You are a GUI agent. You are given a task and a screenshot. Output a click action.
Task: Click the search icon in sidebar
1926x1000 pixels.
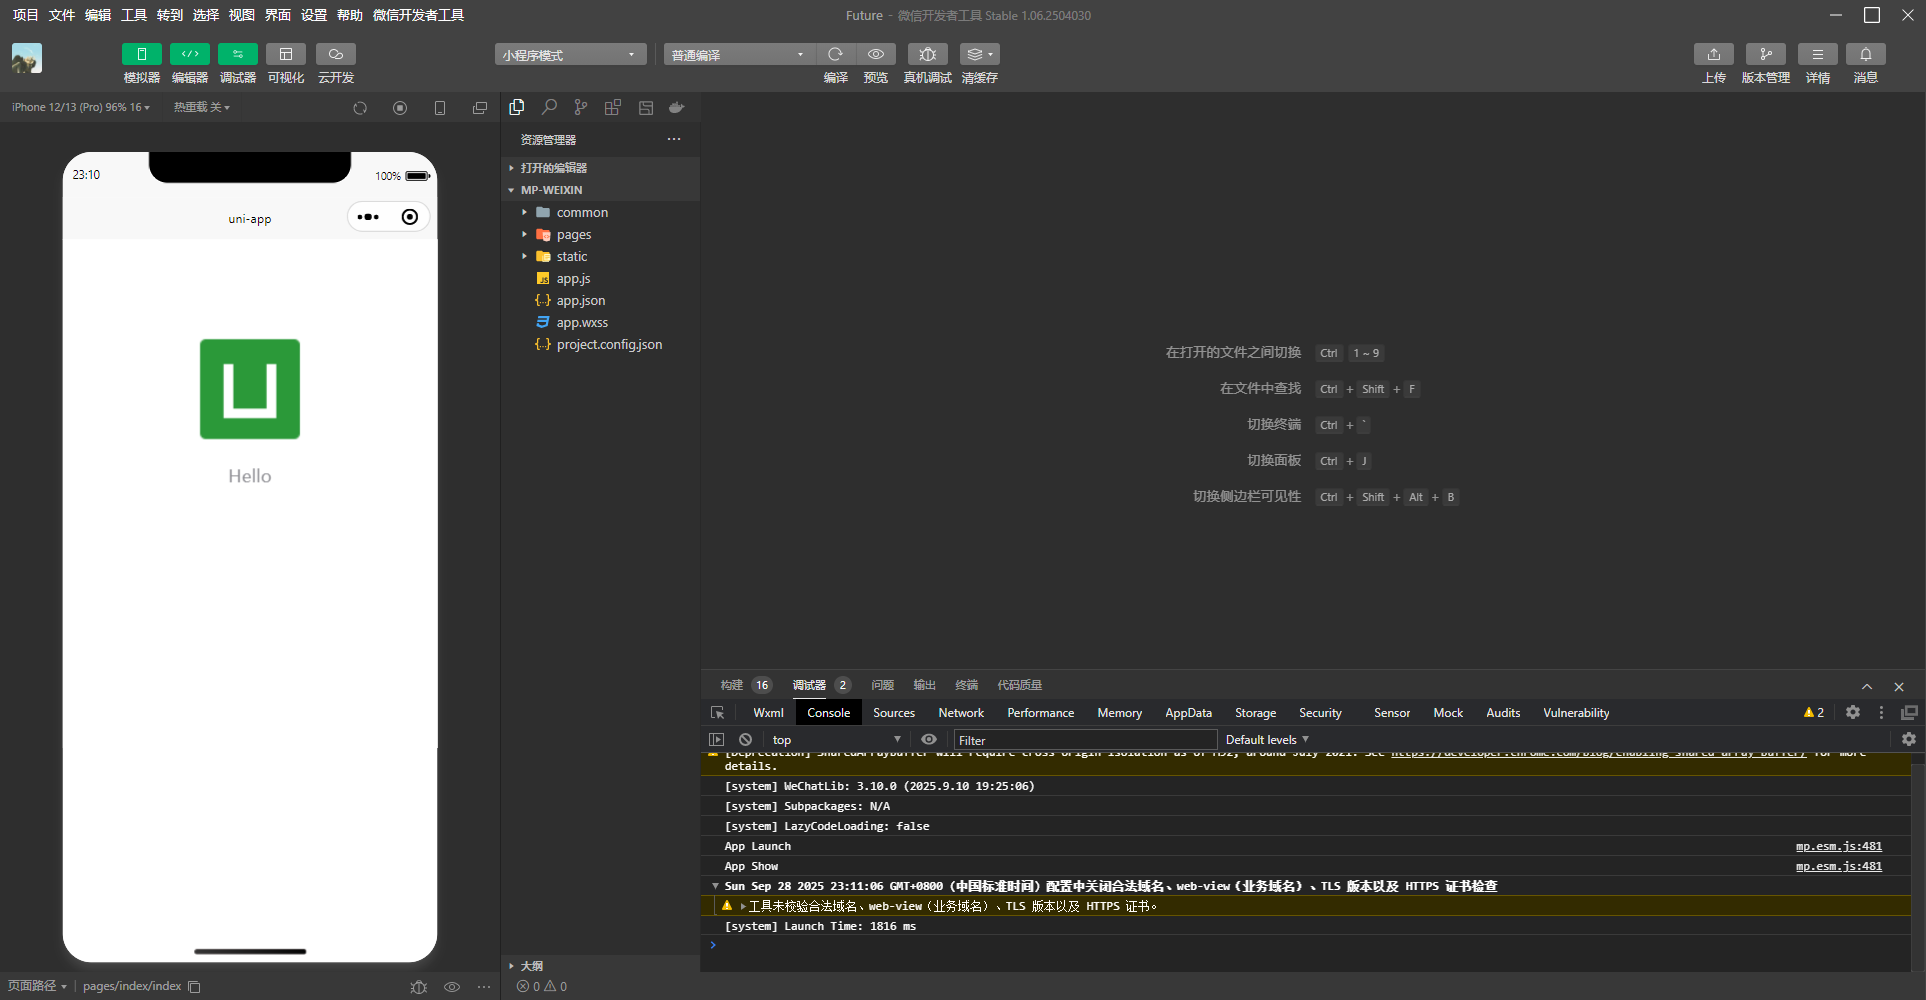pyautogui.click(x=549, y=107)
